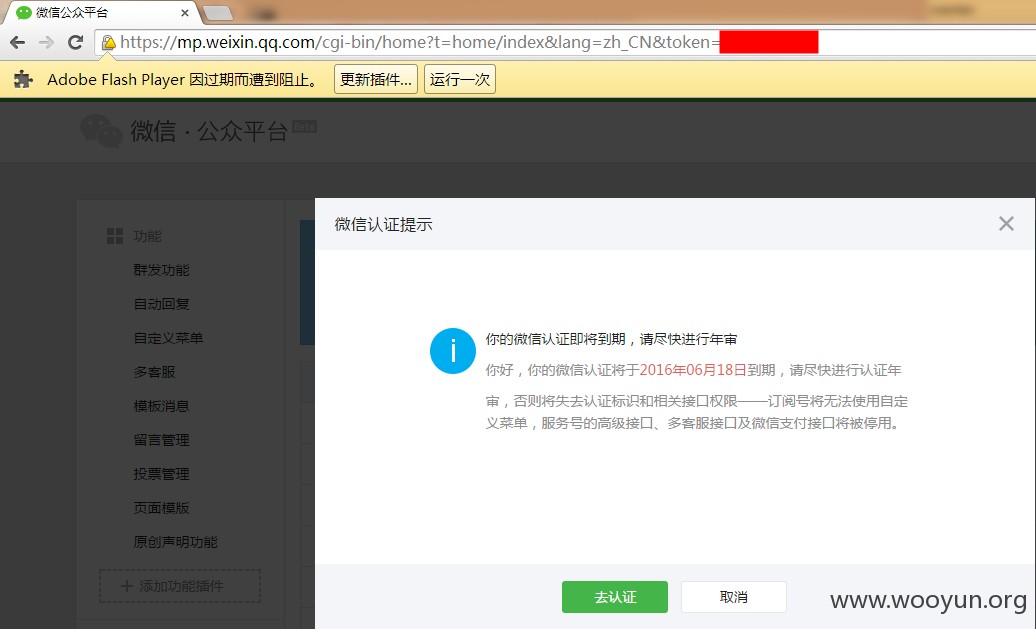The width and height of the screenshot is (1036, 629).
Task: Close the 微信认证提示 dialog with X
Action: coord(1006,224)
